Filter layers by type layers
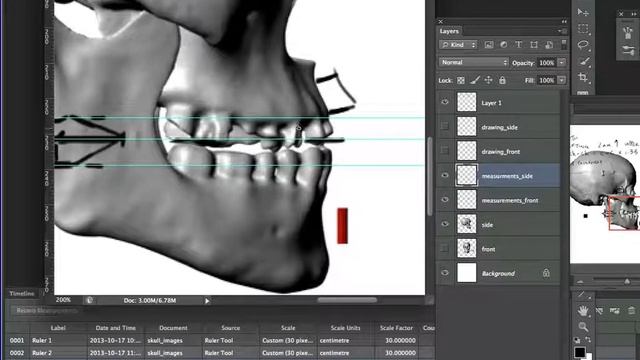This screenshot has height=360, width=640. (518, 45)
